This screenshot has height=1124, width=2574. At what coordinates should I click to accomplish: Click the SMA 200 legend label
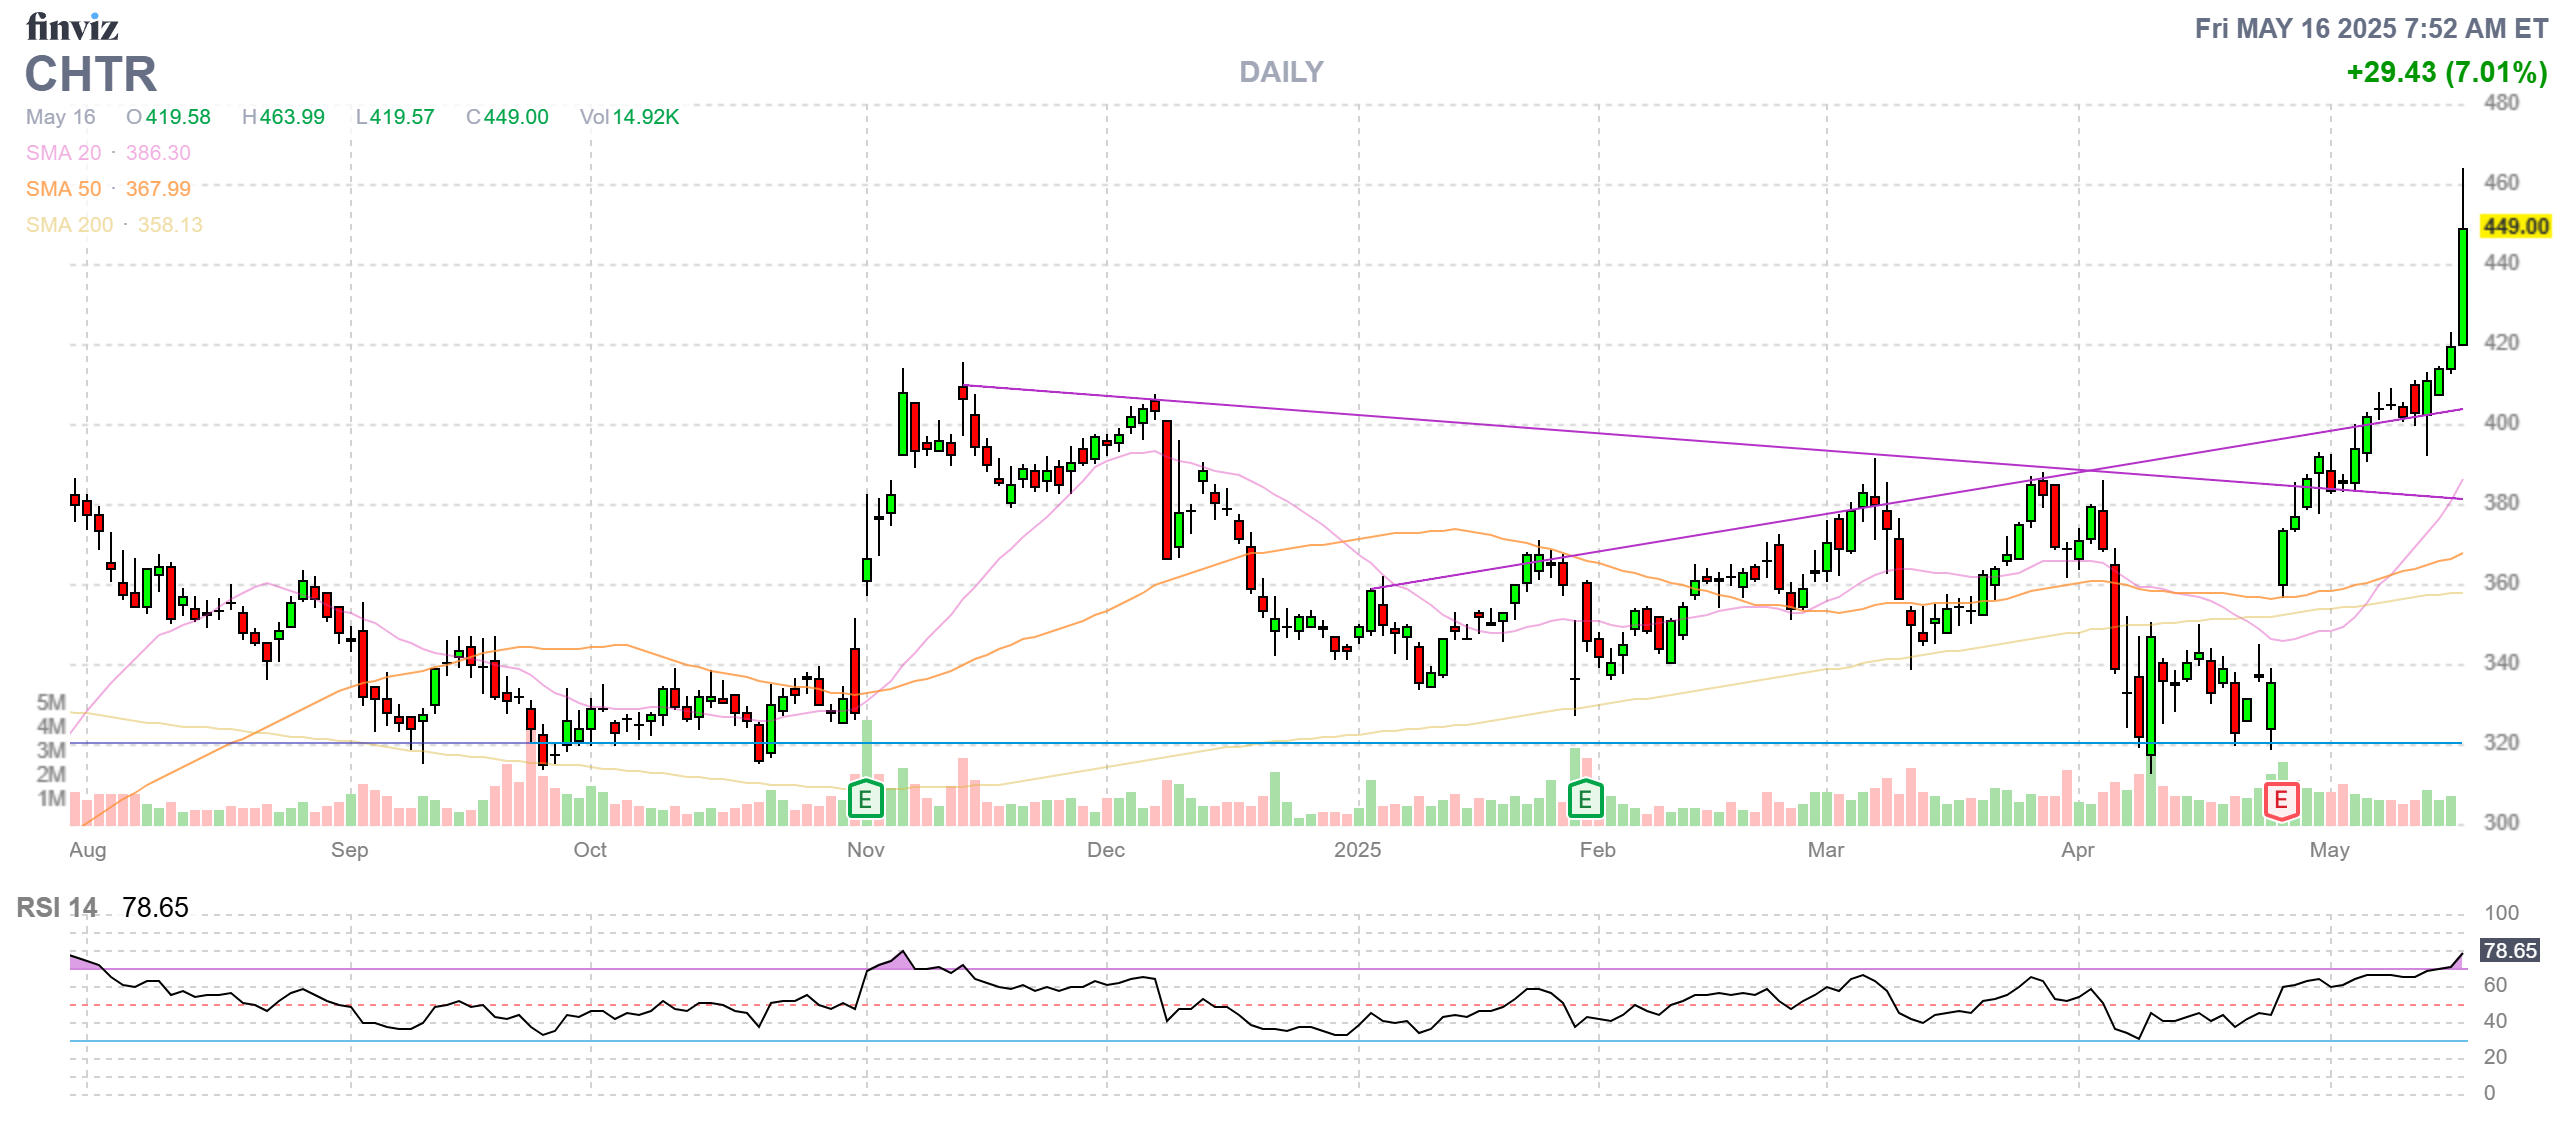click(x=69, y=225)
